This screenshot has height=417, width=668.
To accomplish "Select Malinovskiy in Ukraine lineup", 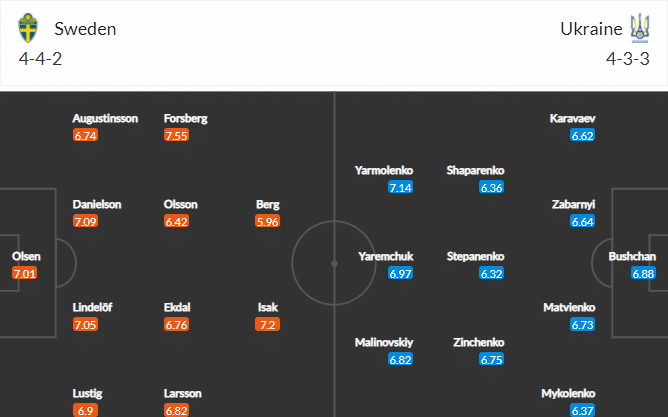I will (384, 342).
